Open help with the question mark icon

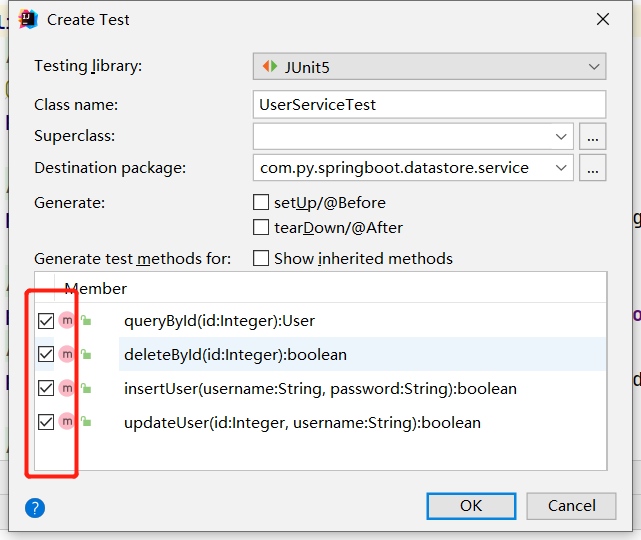pyautogui.click(x=35, y=508)
